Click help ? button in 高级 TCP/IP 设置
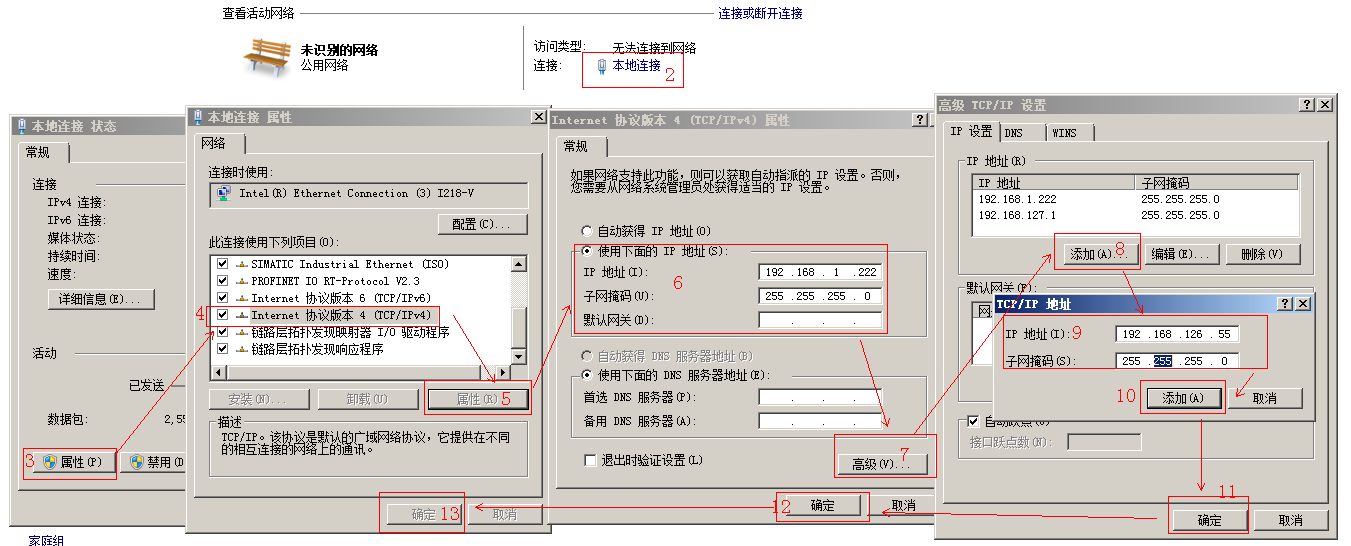 click(x=1307, y=105)
